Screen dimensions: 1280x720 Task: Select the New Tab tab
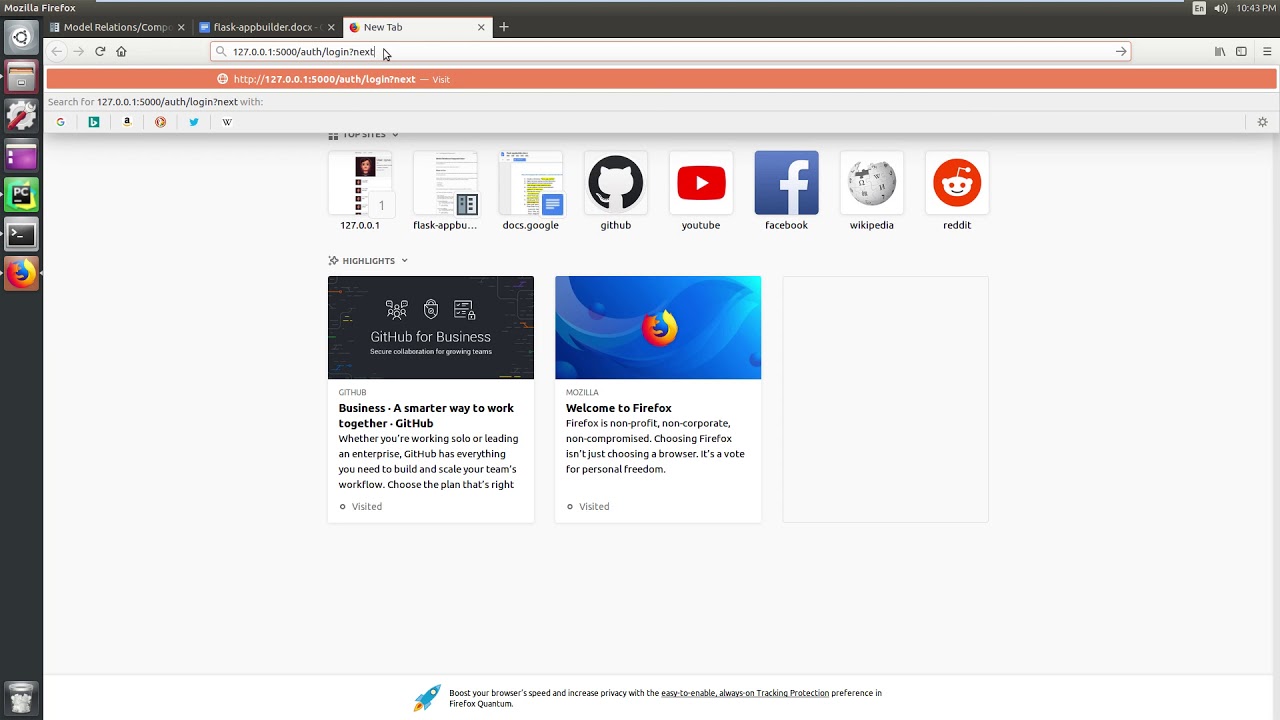coord(416,27)
